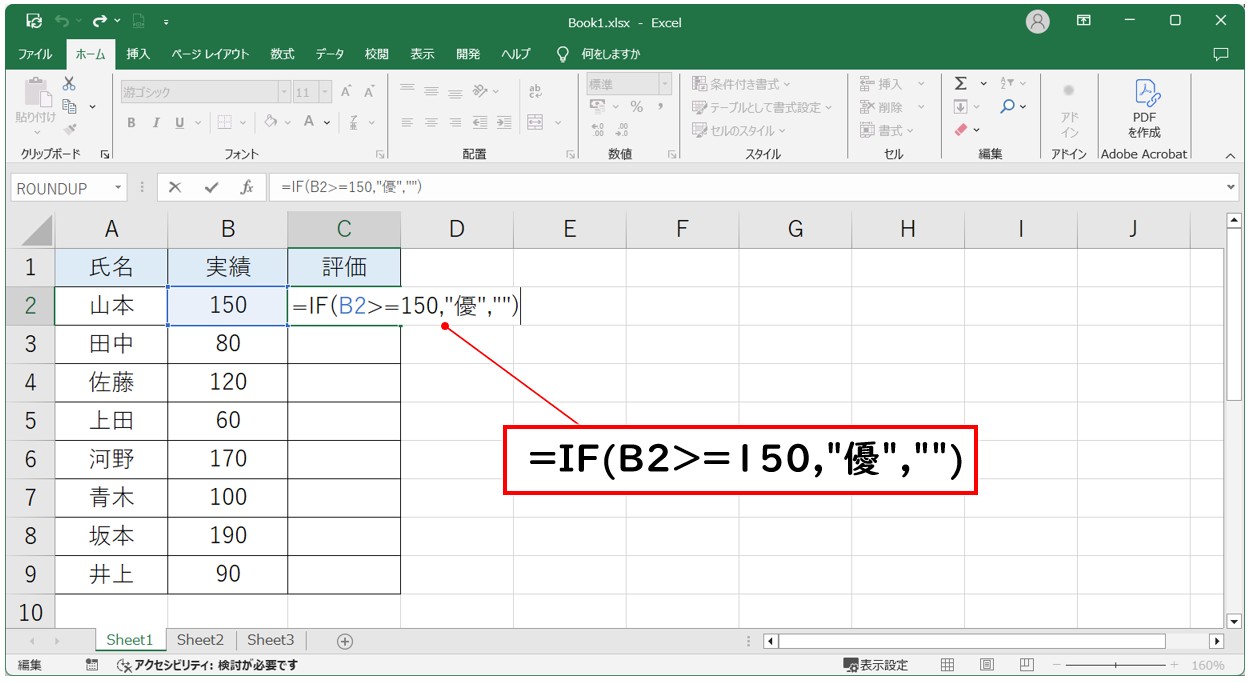Screen dimensions: 1251x683
Task: Toggle wrap text in the alignment group
Action: tap(535, 91)
